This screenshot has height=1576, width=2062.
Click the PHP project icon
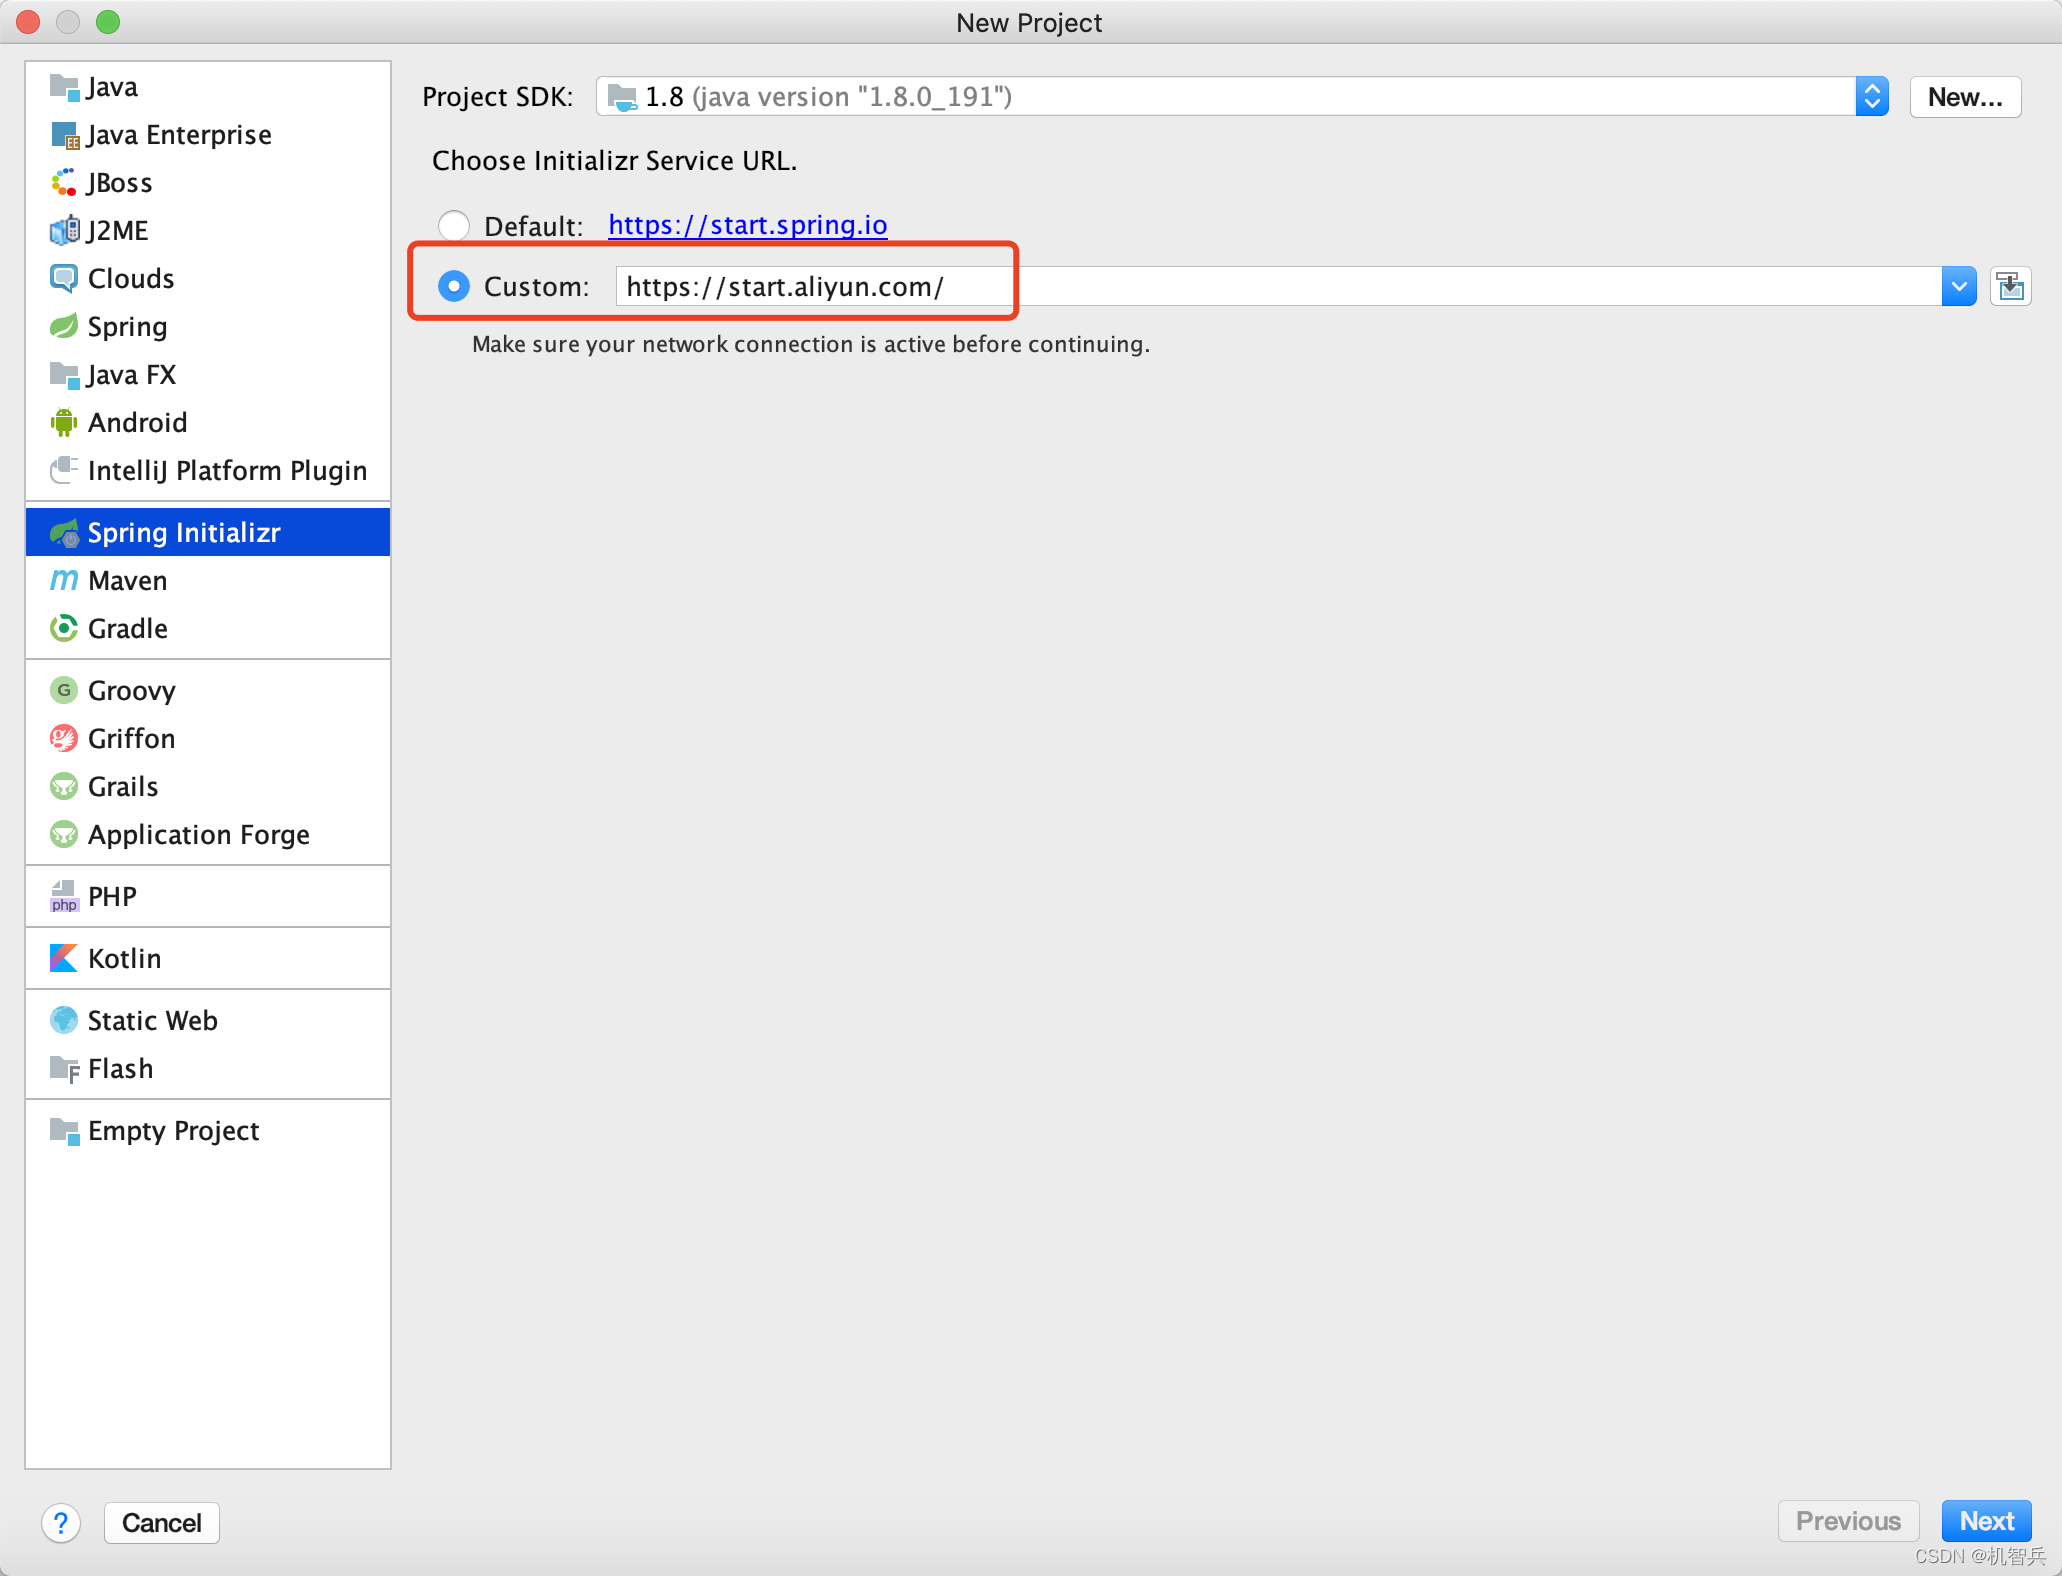pos(63,897)
